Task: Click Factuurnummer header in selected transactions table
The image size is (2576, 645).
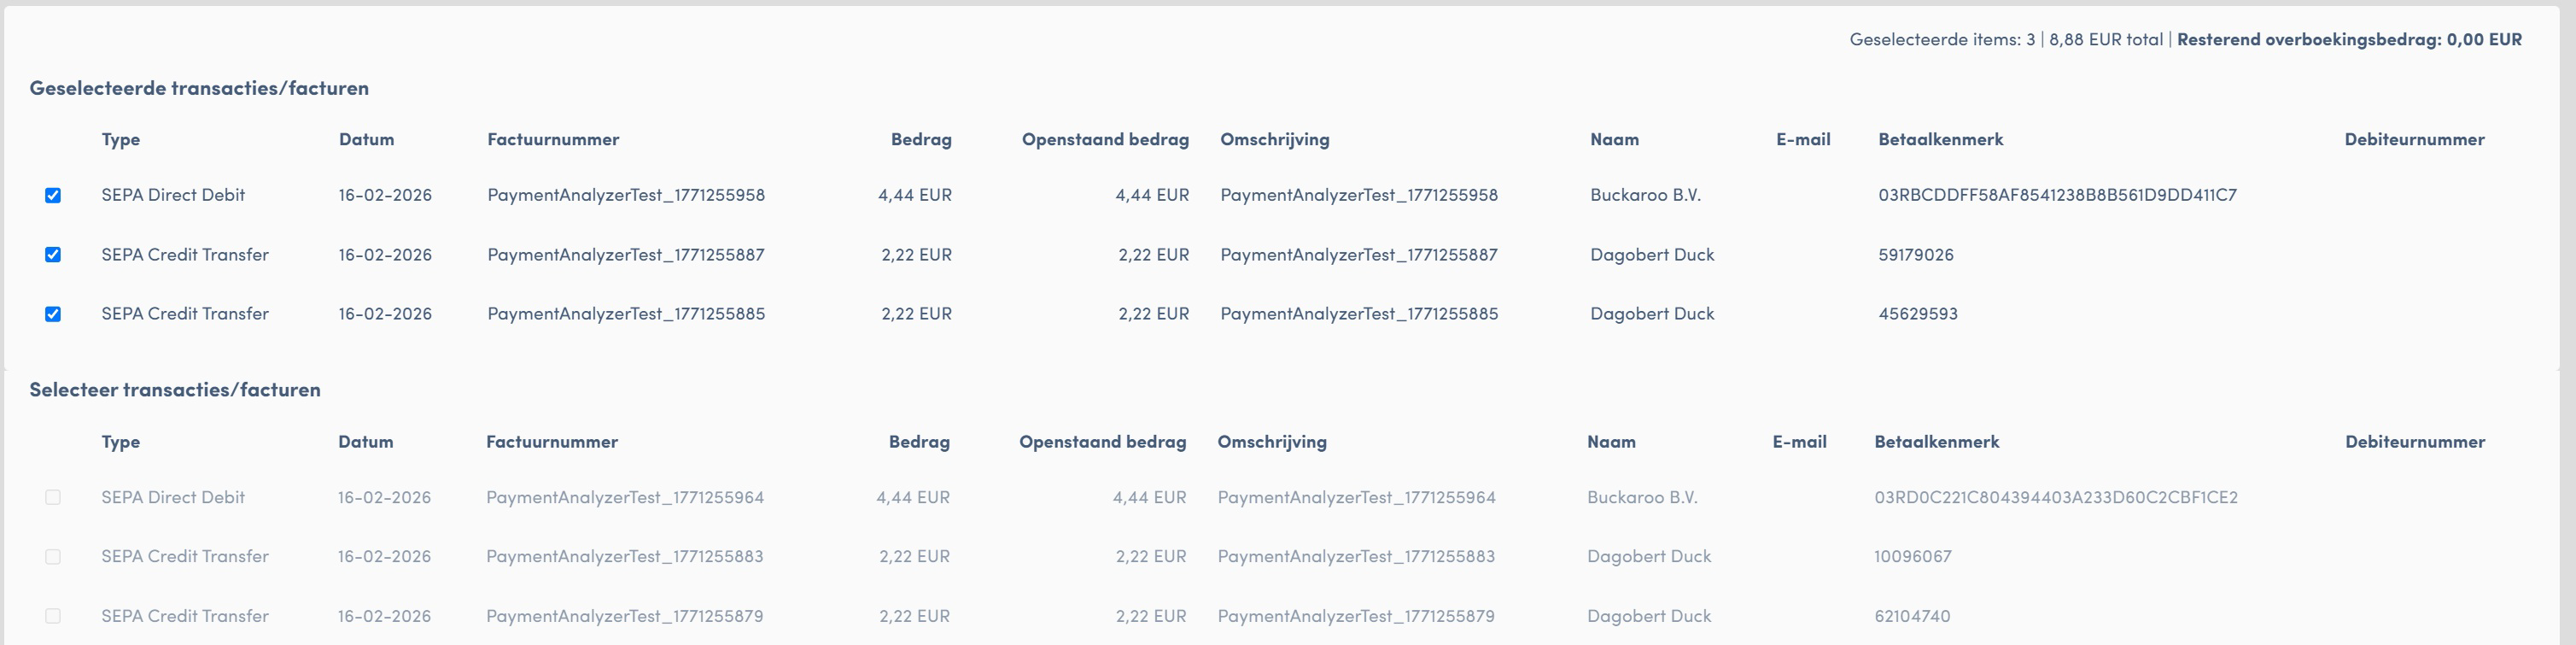Action: coord(553,139)
